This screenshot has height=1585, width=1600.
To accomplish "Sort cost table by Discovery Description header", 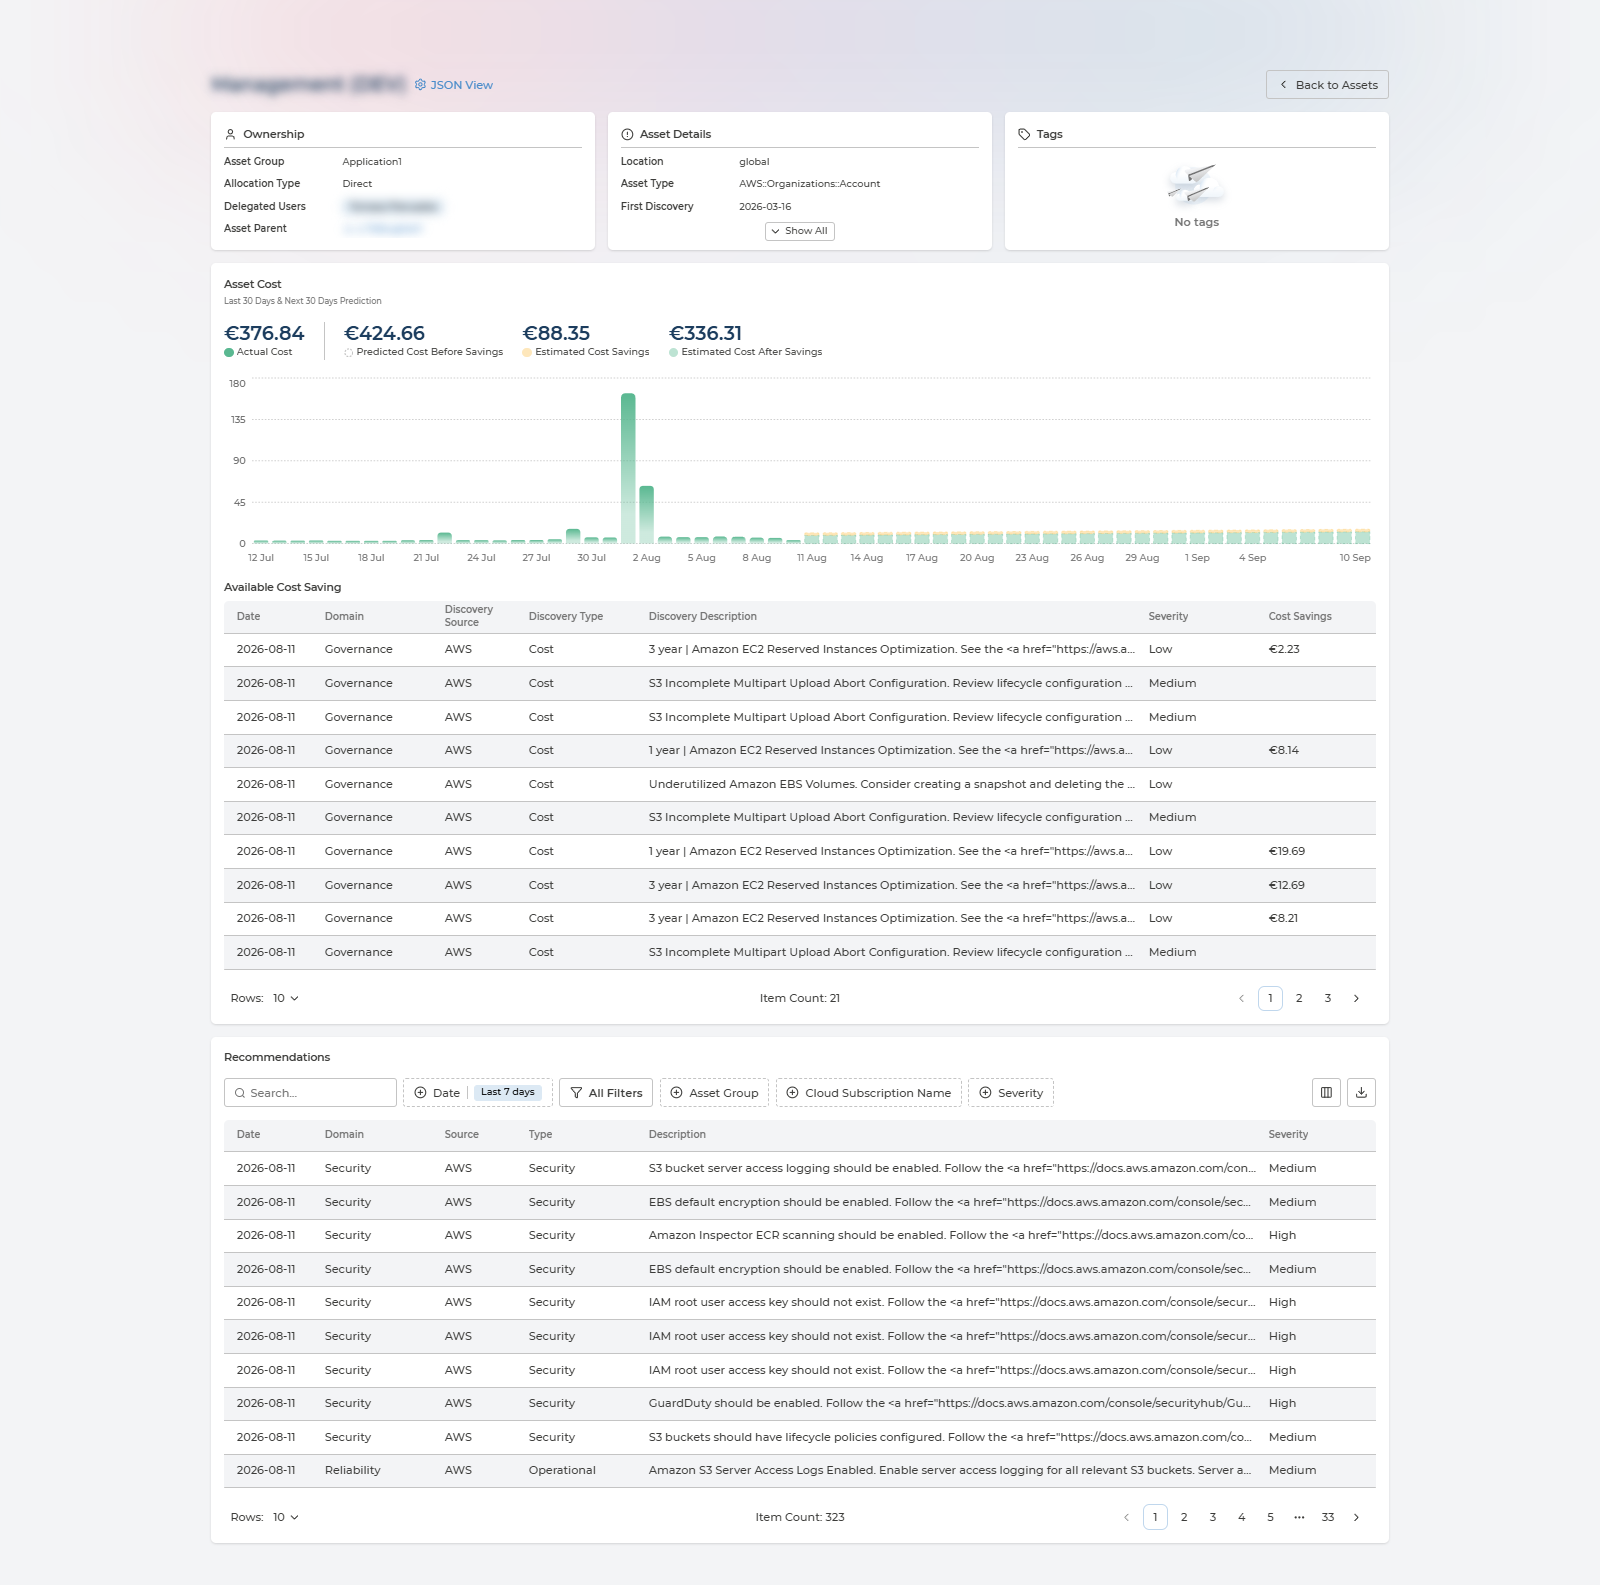I will tap(702, 617).
